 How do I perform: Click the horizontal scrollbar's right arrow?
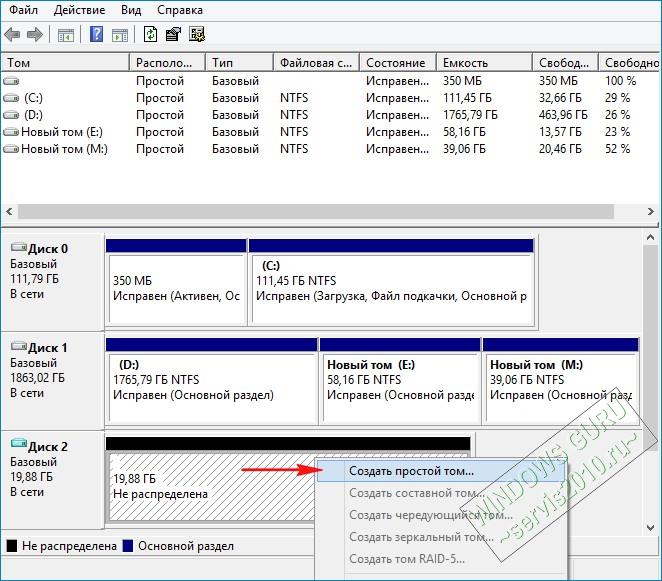(x=651, y=211)
